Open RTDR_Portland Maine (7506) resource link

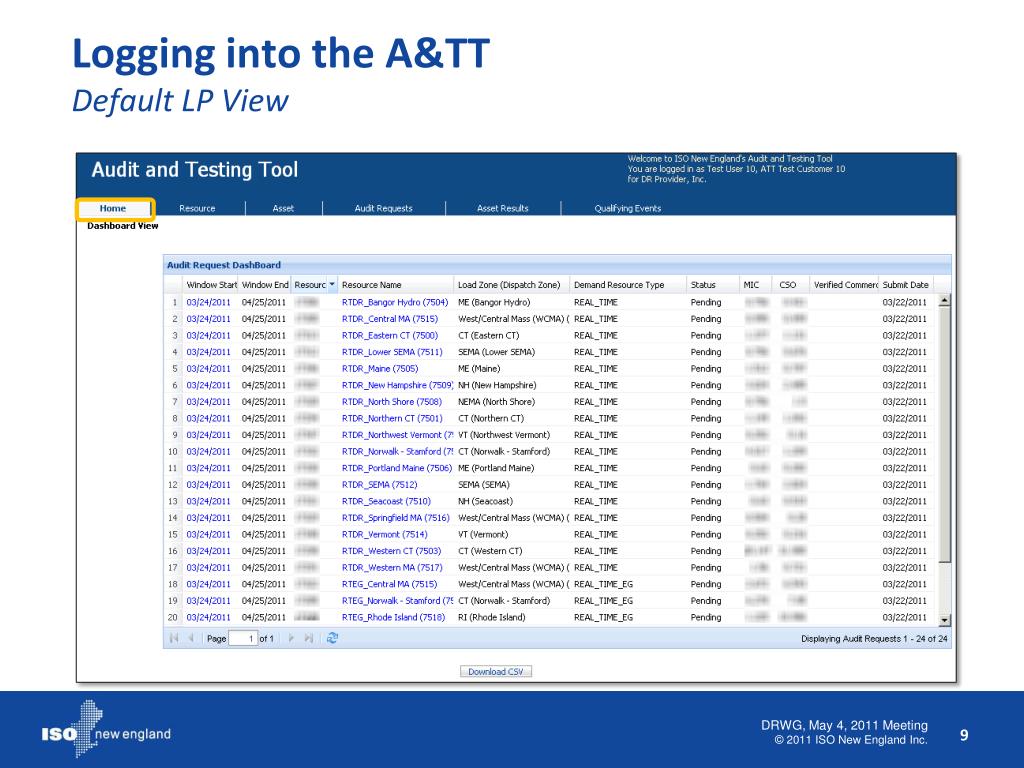pyautogui.click(x=397, y=468)
